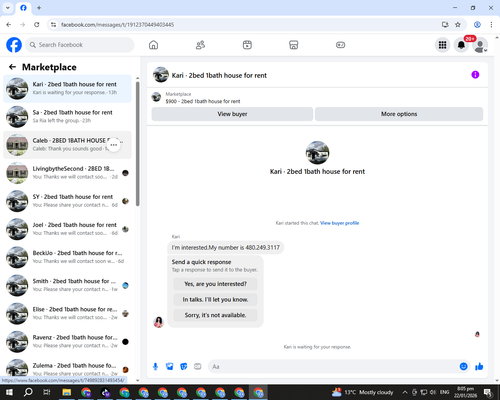Viewport: 500px width, 400px height.
Task: Click View buyer button
Action: pyautogui.click(x=232, y=114)
